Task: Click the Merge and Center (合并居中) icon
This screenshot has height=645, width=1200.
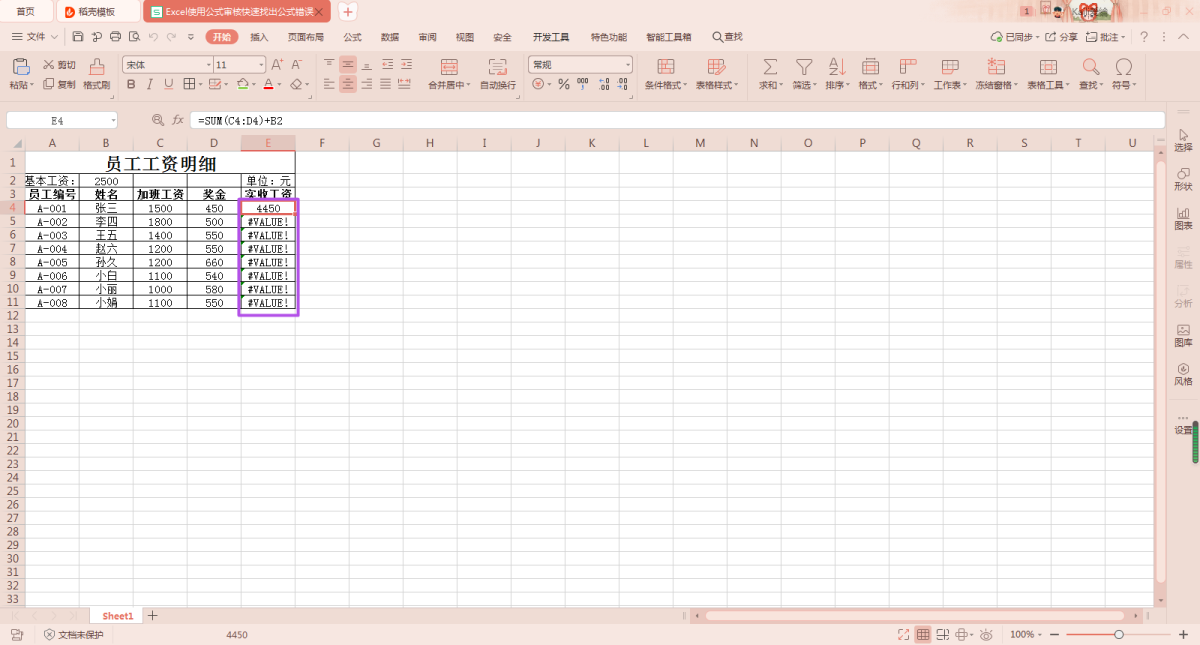Action: (x=449, y=67)
